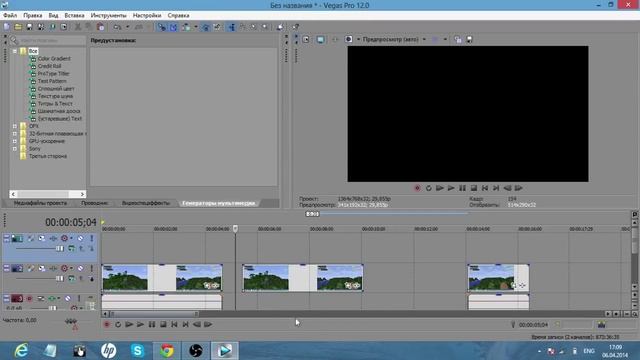Open project Properties from main toolbar
Image resolution: width=640 pixels, height=360 pixels.
pyautogui.click(x=64, y=27)
